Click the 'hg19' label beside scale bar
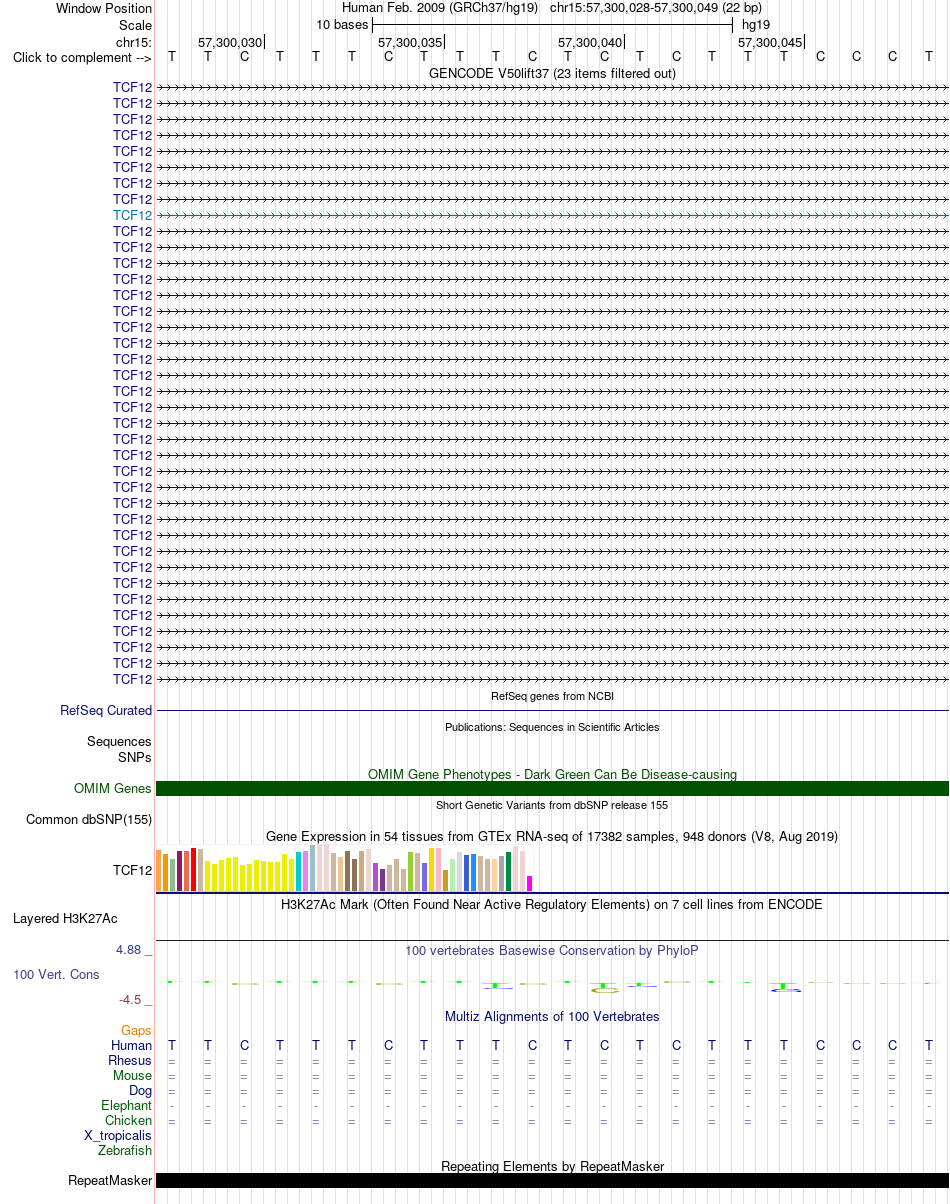Image resolution: width=950 pixels, height=1204 pixels. pos(756,24)
